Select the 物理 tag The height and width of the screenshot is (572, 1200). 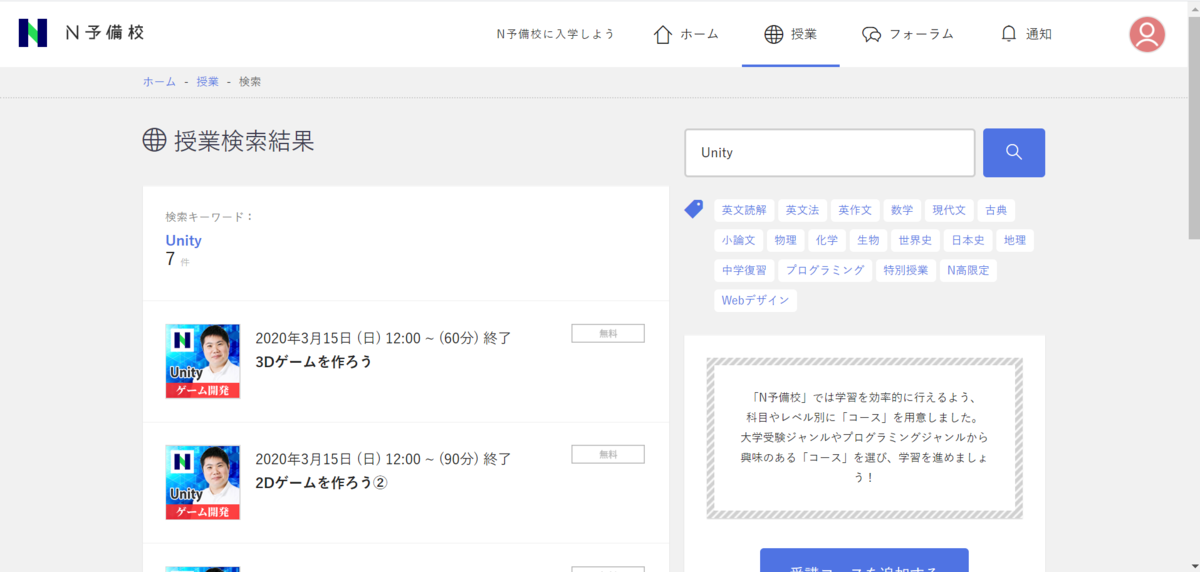pyautogui.click(x=786, y=240)
